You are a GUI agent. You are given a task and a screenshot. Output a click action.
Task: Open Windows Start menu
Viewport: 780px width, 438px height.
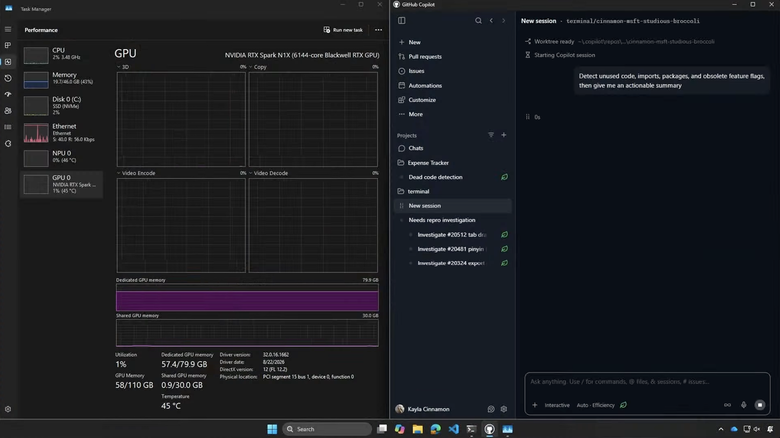pyautogui.click(x=272, y=429)
